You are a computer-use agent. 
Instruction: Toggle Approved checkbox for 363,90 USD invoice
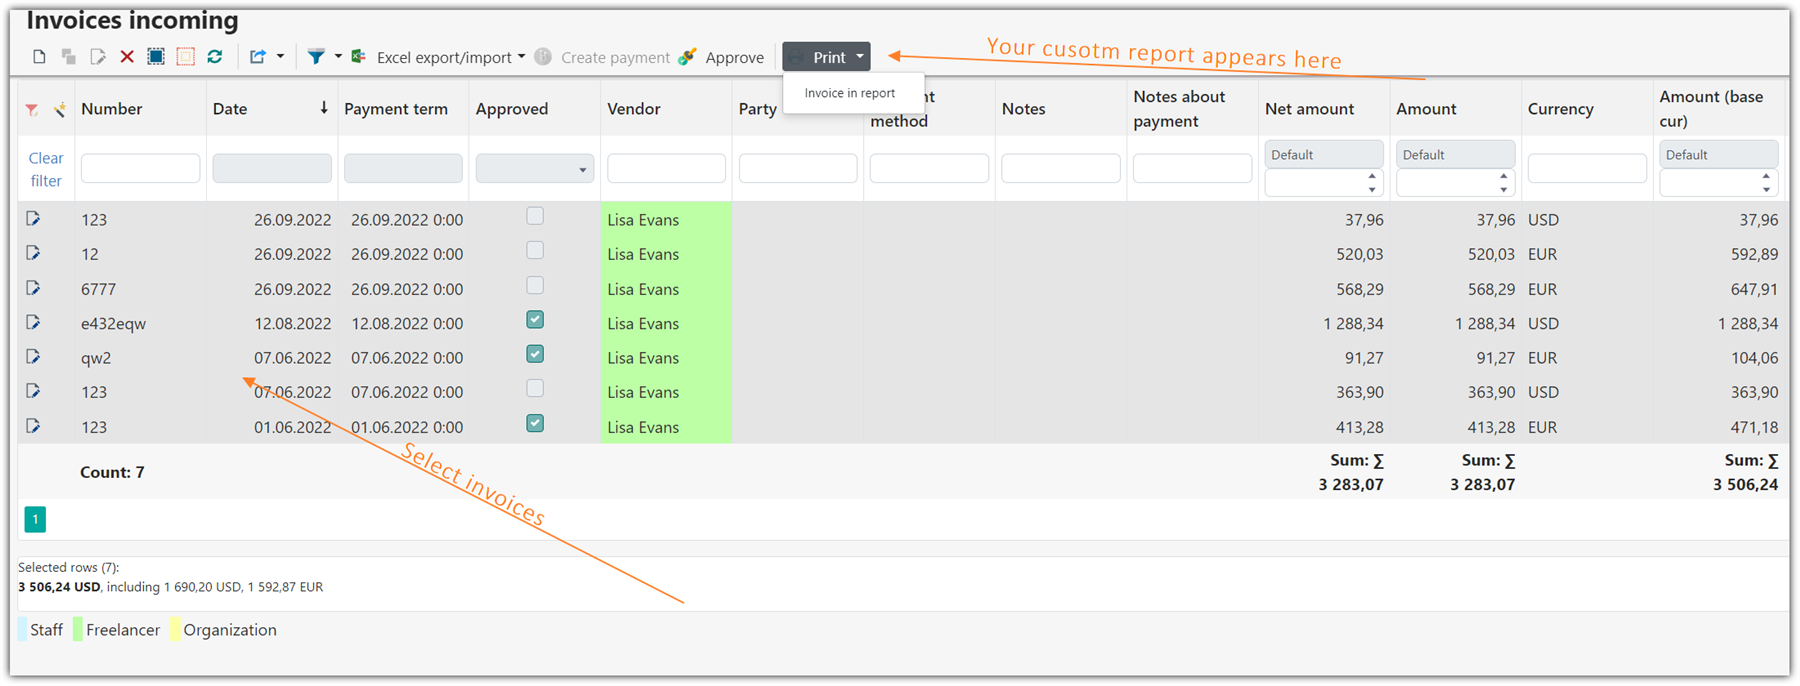(535, 388)
